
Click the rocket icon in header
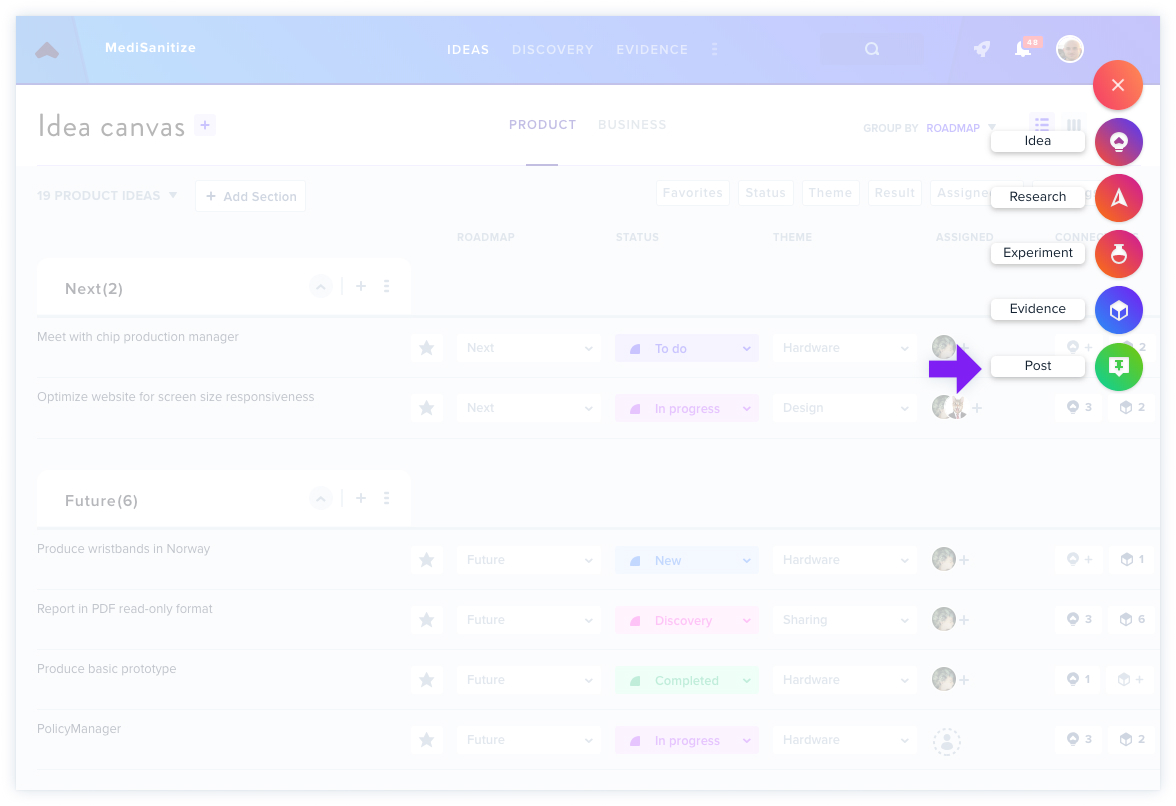click(x=982, y=49)
